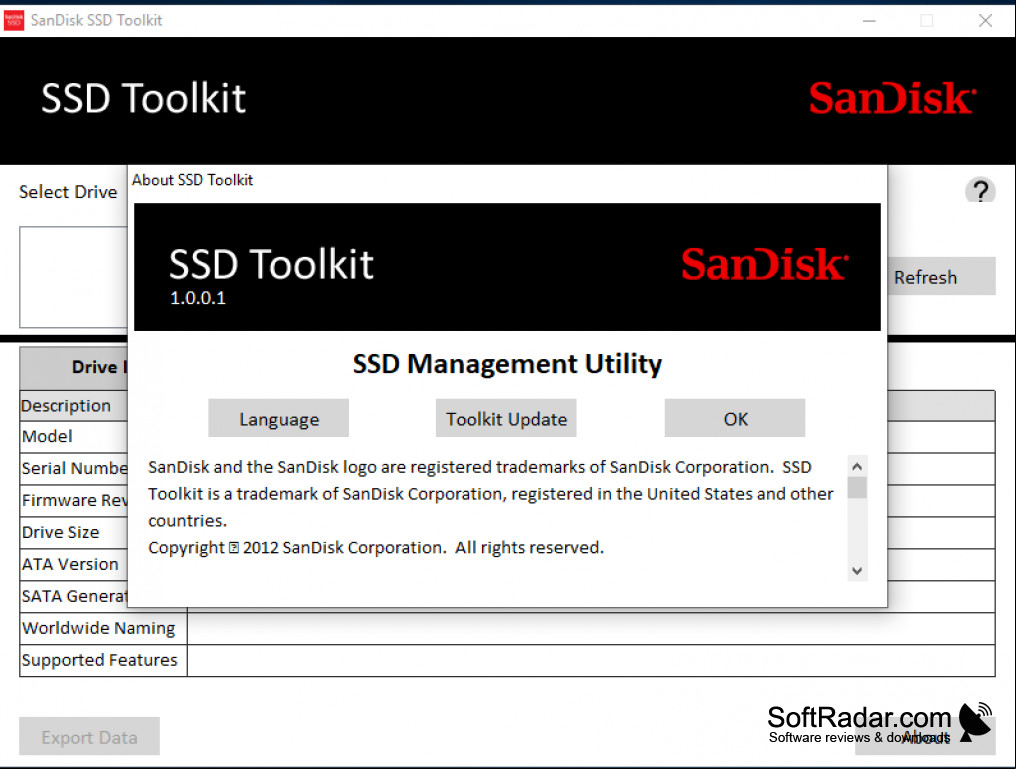Click the ATA Version row label

coord(70,564)
